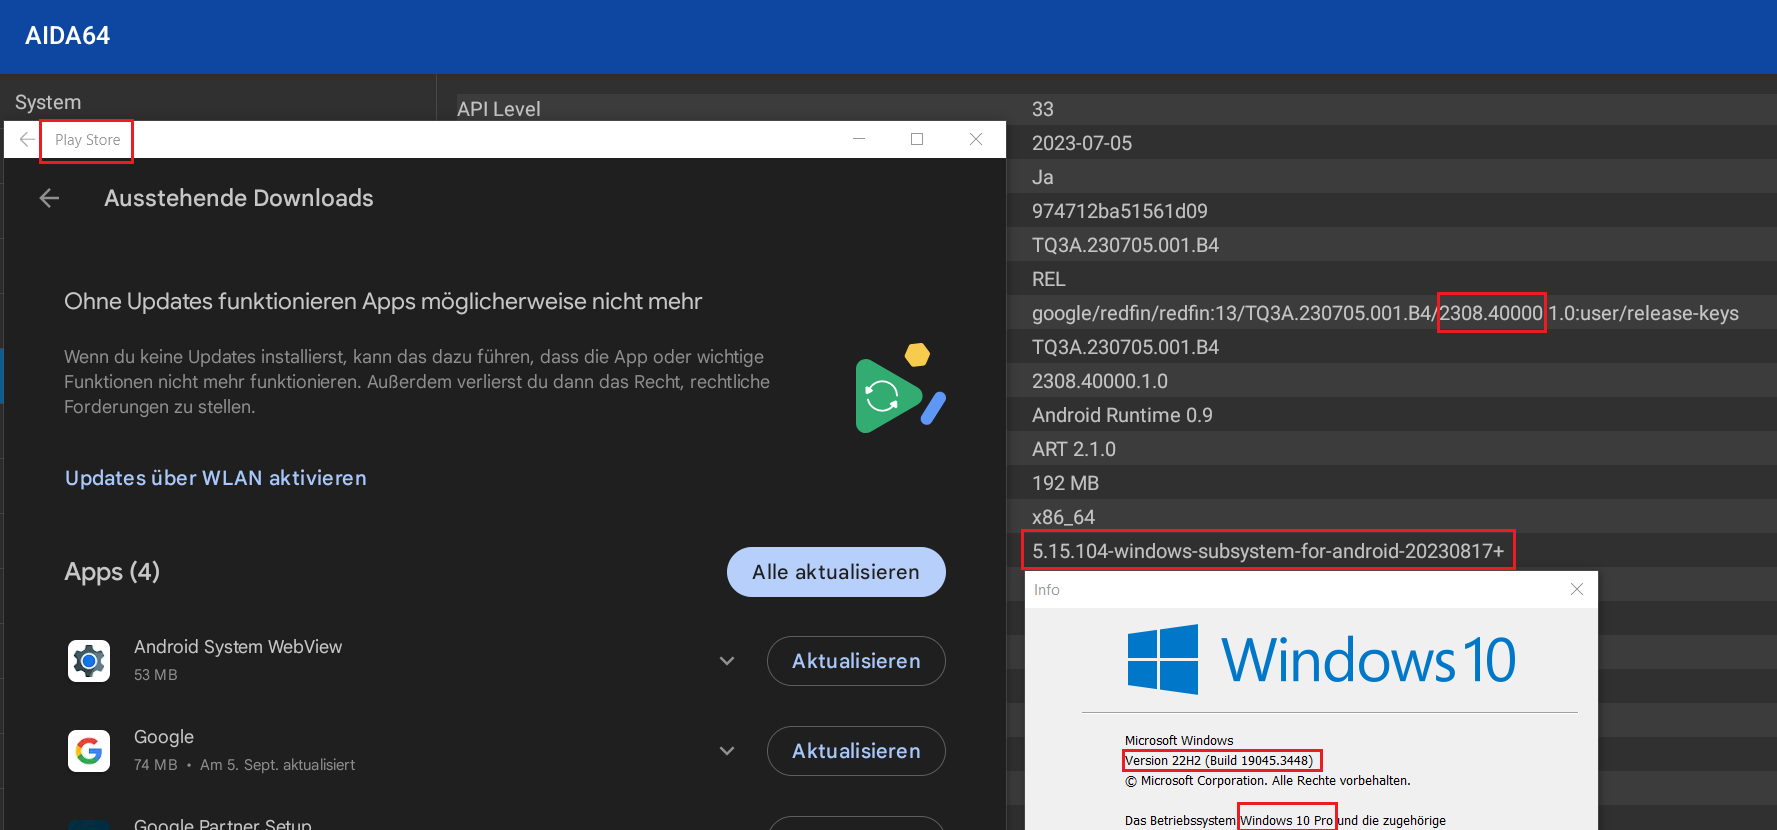The image size is (1777, 830).
Task: Select x86_64 architecture value
Action: pos(1063,517)
